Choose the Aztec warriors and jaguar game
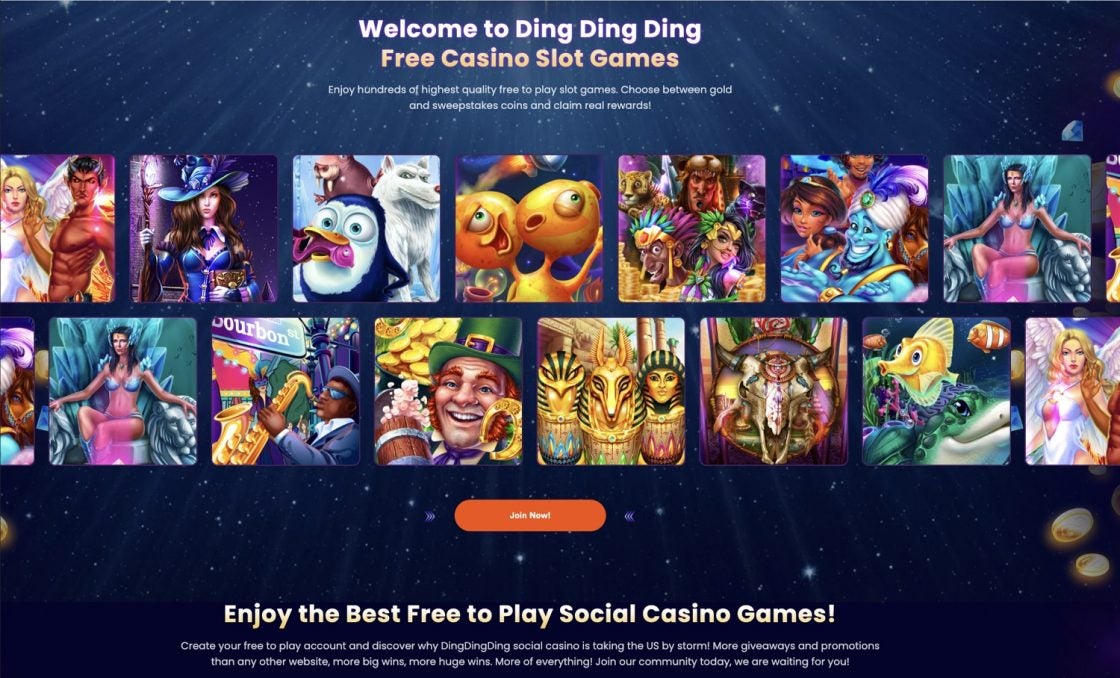This screenshot has height=678, width=1120. [x=692, y=229]
